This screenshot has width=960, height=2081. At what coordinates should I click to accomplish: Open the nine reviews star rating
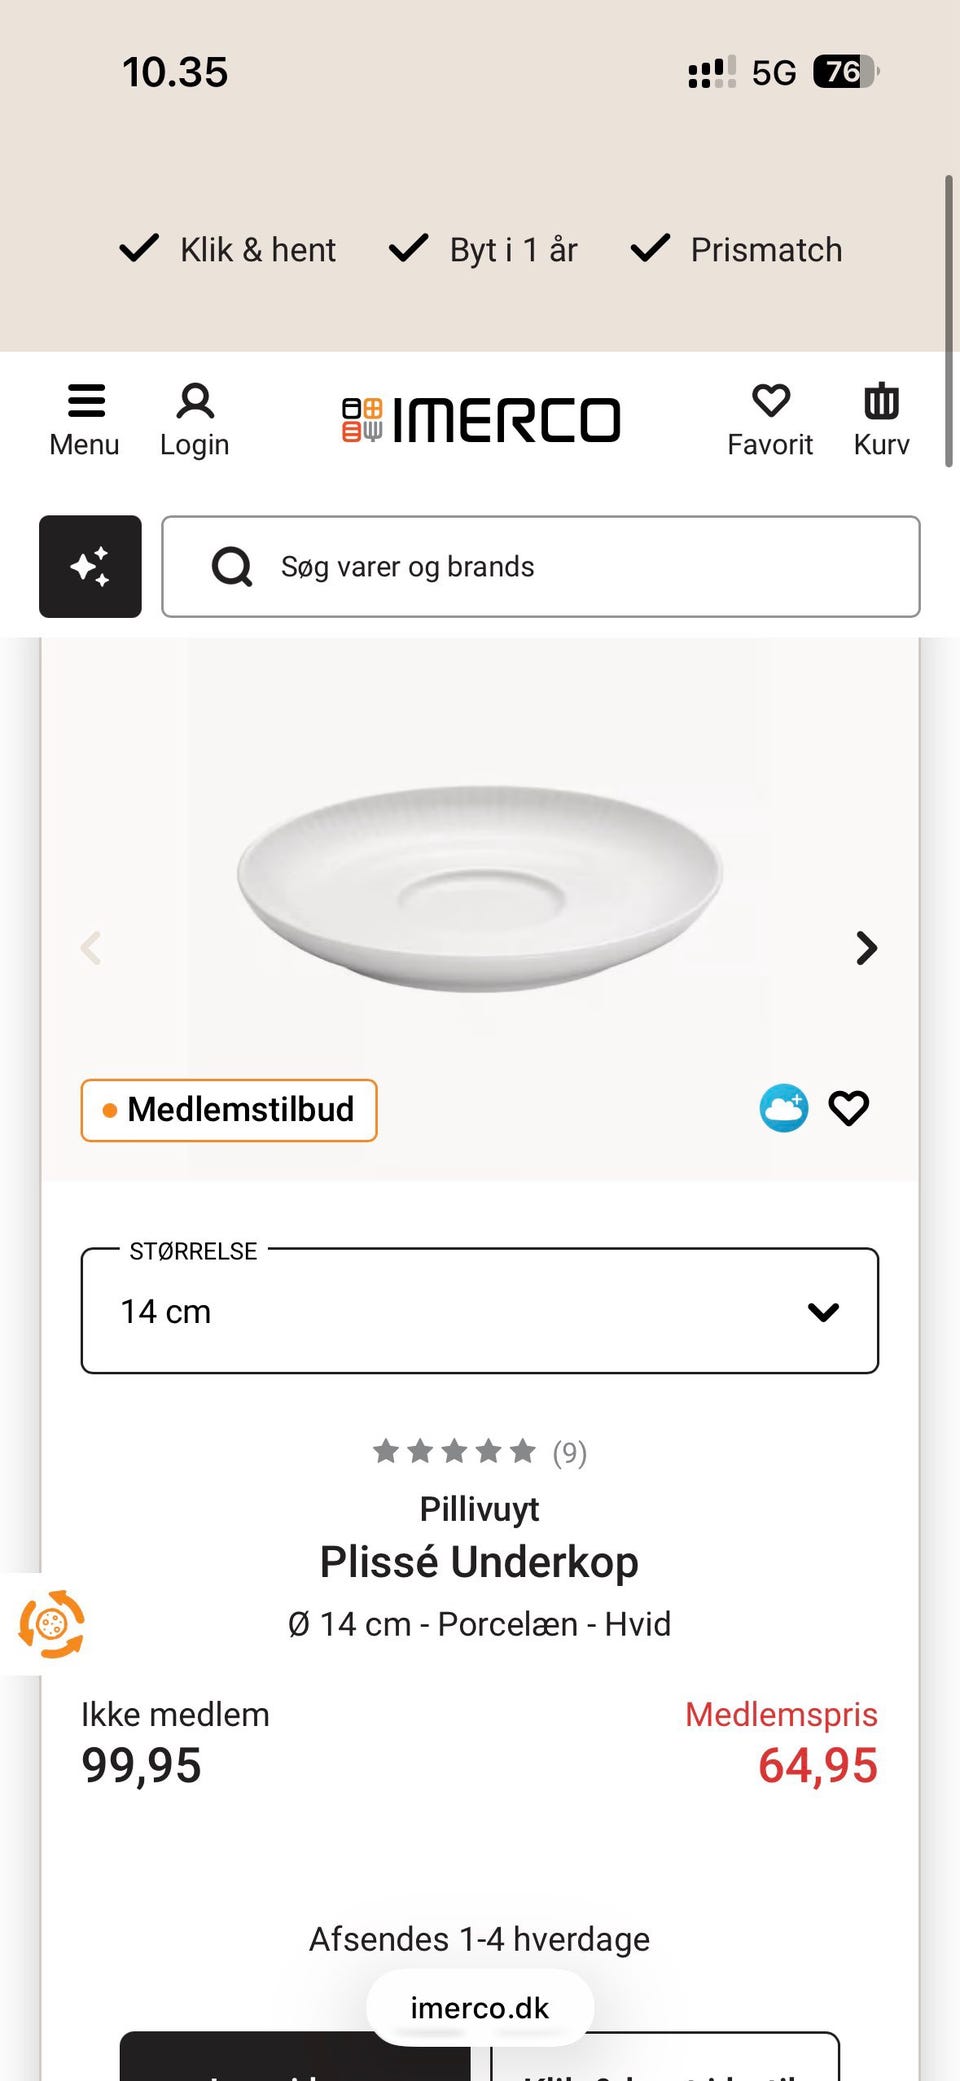pos(479,1451)
